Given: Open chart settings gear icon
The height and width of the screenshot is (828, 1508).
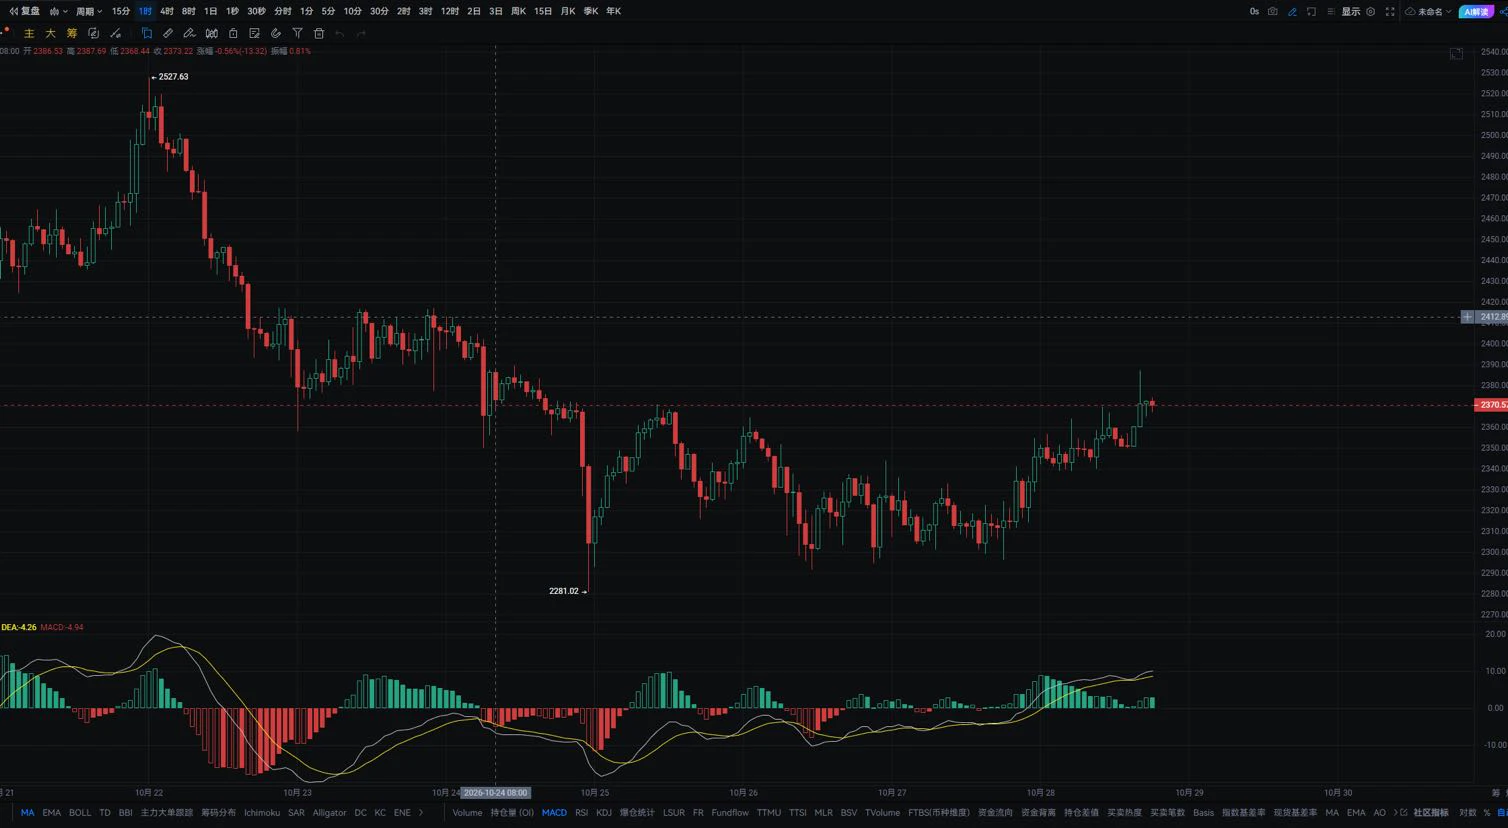Looking at the screenshot, I should (1370, 11).
